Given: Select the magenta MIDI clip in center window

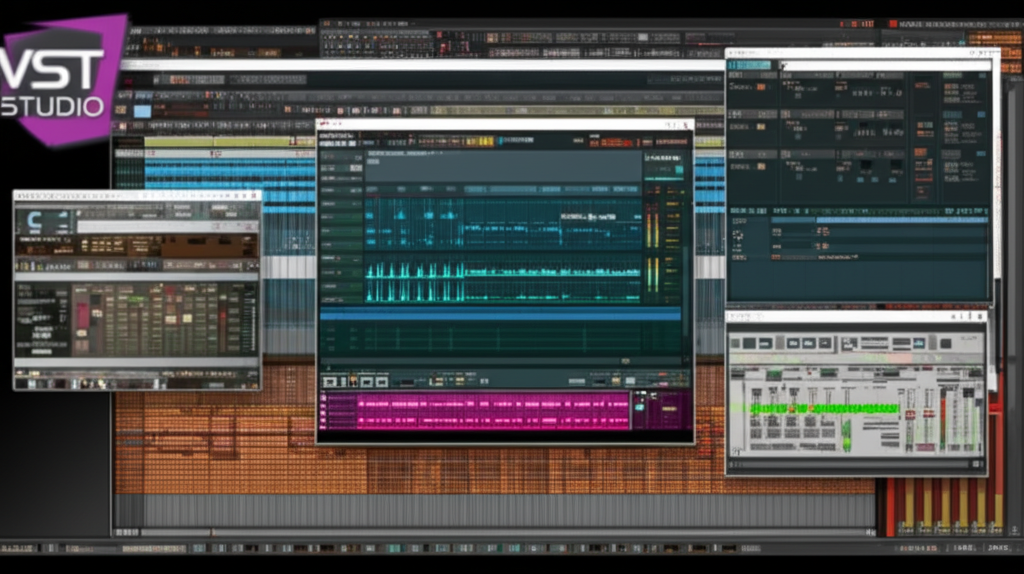Looking at the screenshot, I should pyautogui.click(x=492, y=411).
